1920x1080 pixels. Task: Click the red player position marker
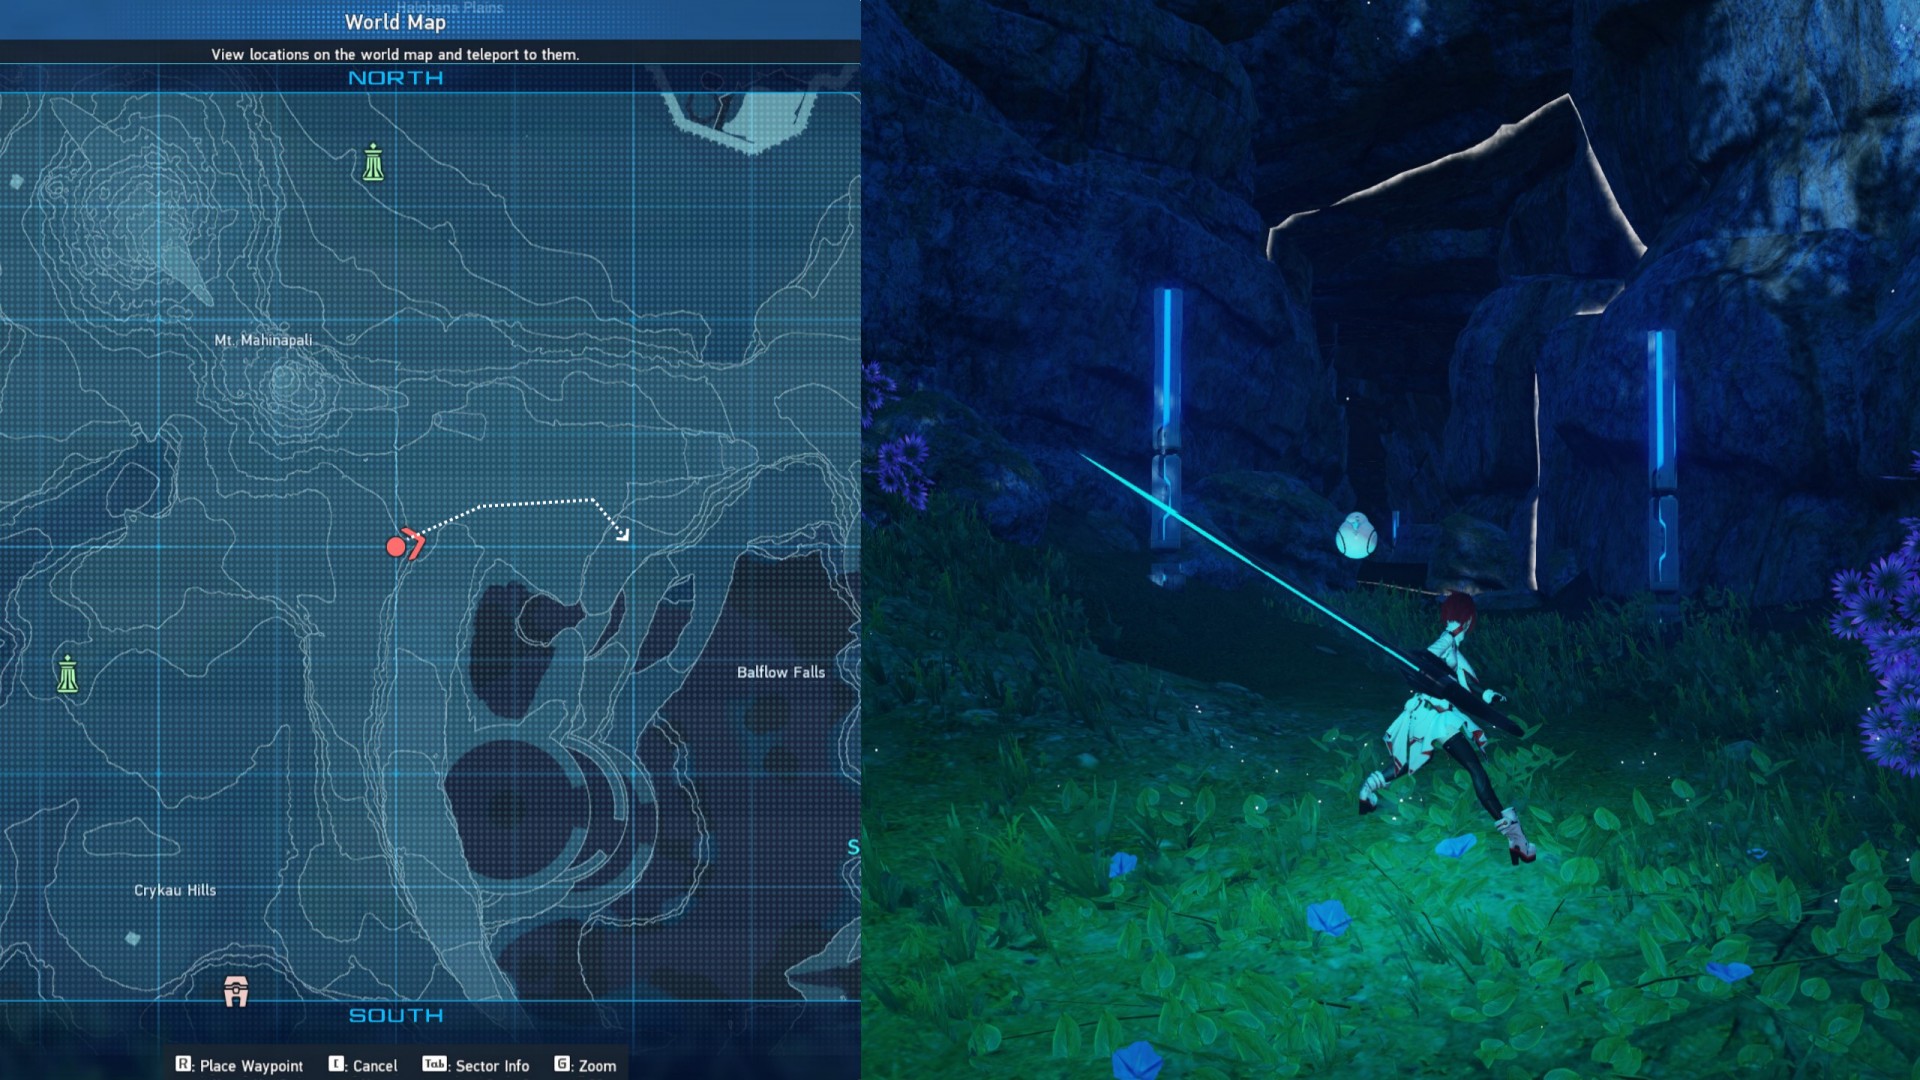(397, 546)
